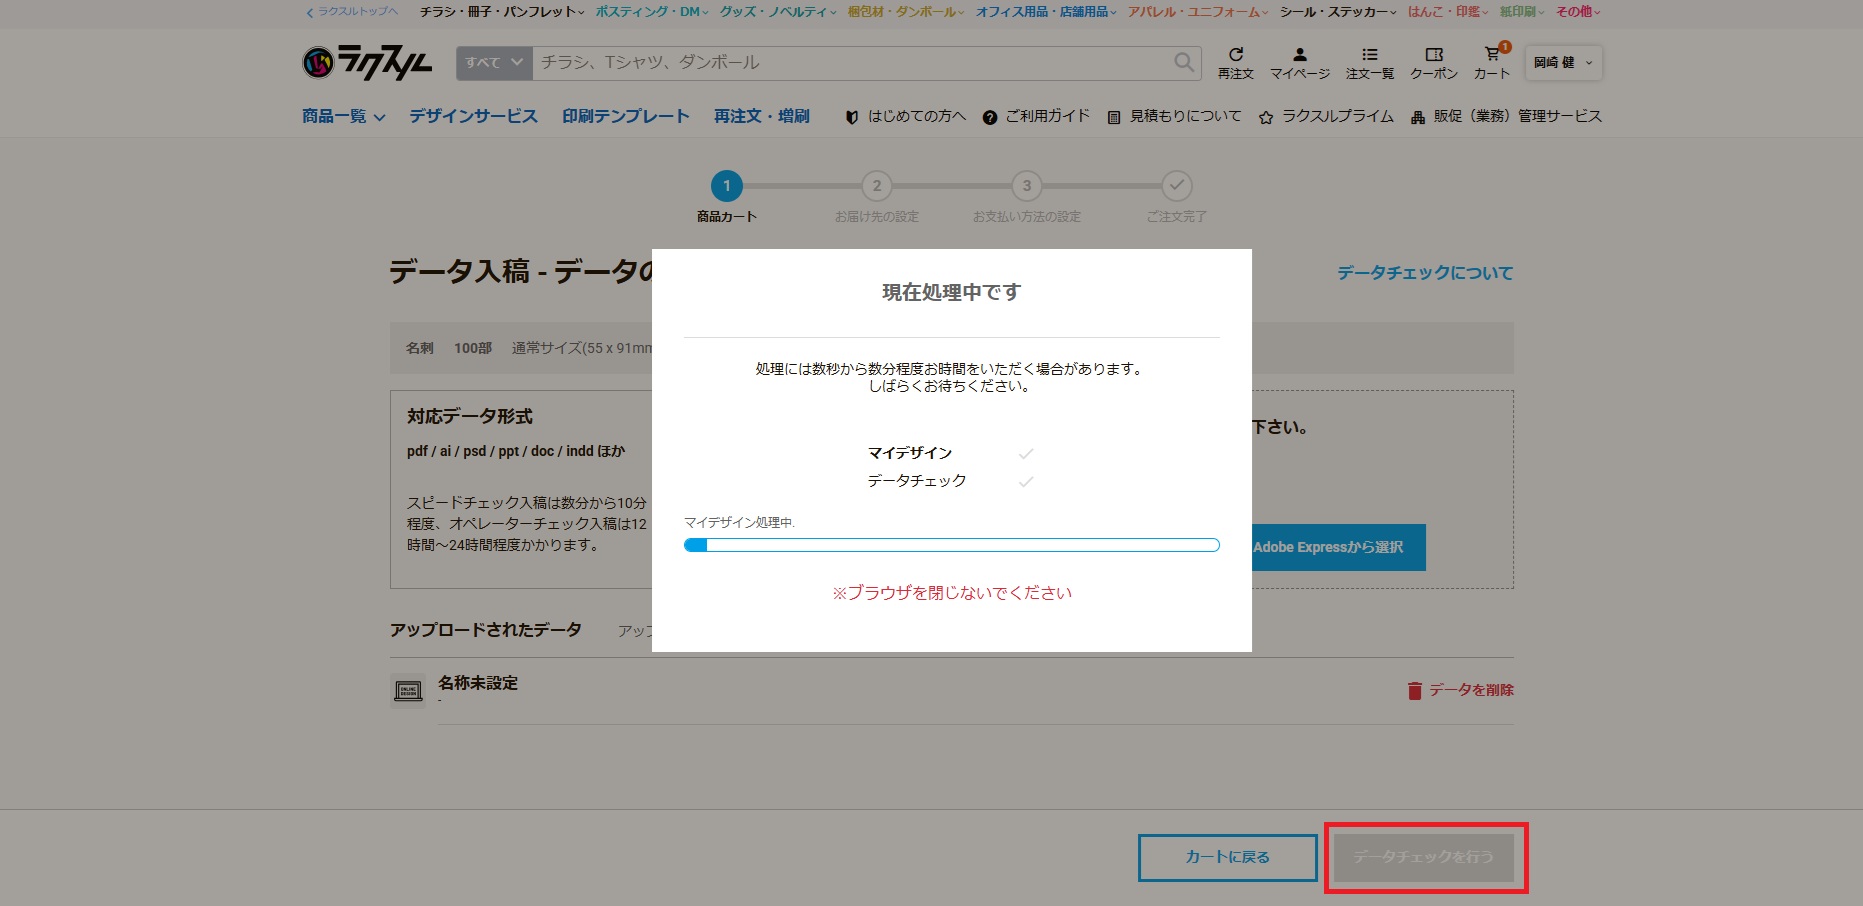Screen dimensions: 1863x906
Task: Open 販促（業務）管理サービス link
Action: click(x=1506, y=116)
